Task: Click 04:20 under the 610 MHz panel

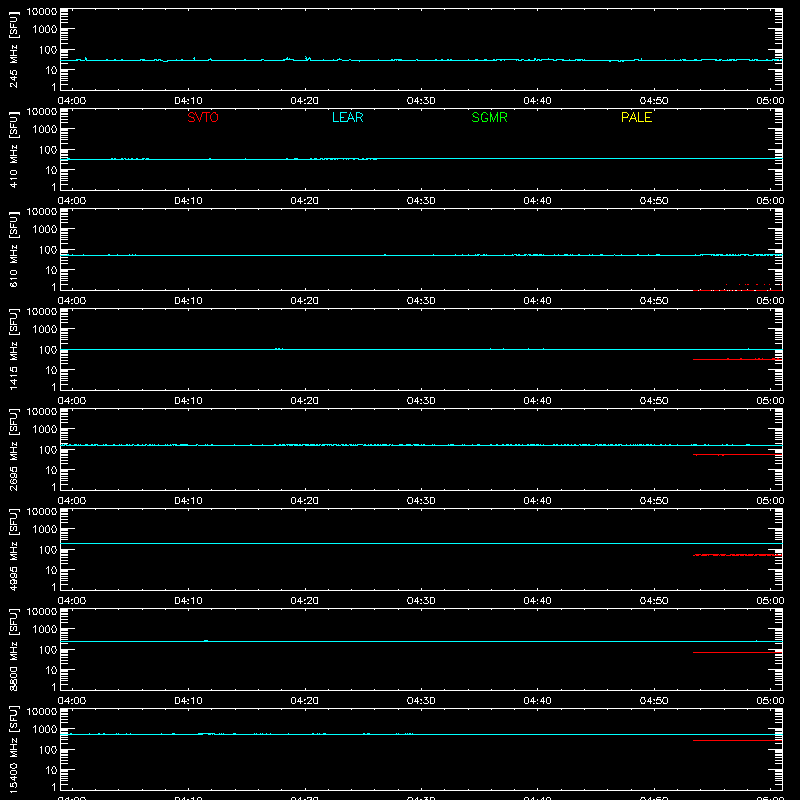Action: 305,301
